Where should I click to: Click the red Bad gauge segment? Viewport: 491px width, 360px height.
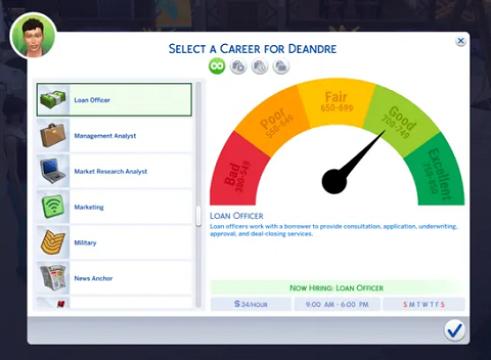pos(238,173)
